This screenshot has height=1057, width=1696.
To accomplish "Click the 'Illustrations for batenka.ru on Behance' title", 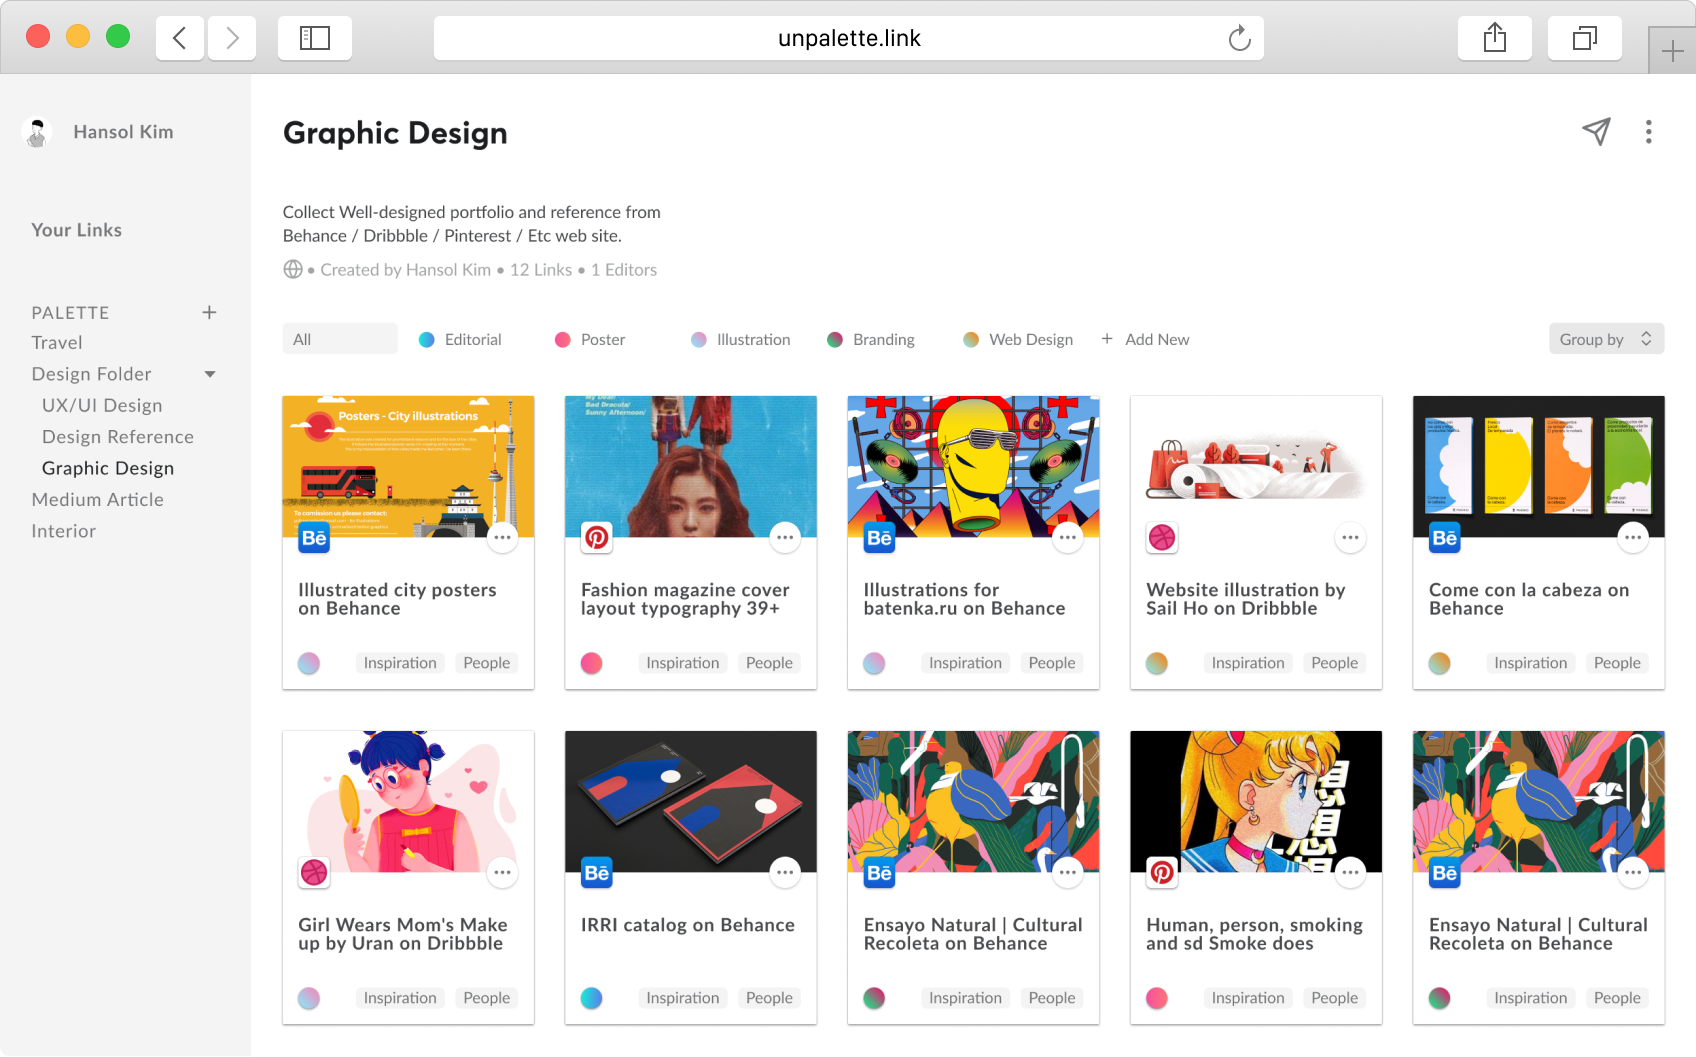I will pos(965,599).
